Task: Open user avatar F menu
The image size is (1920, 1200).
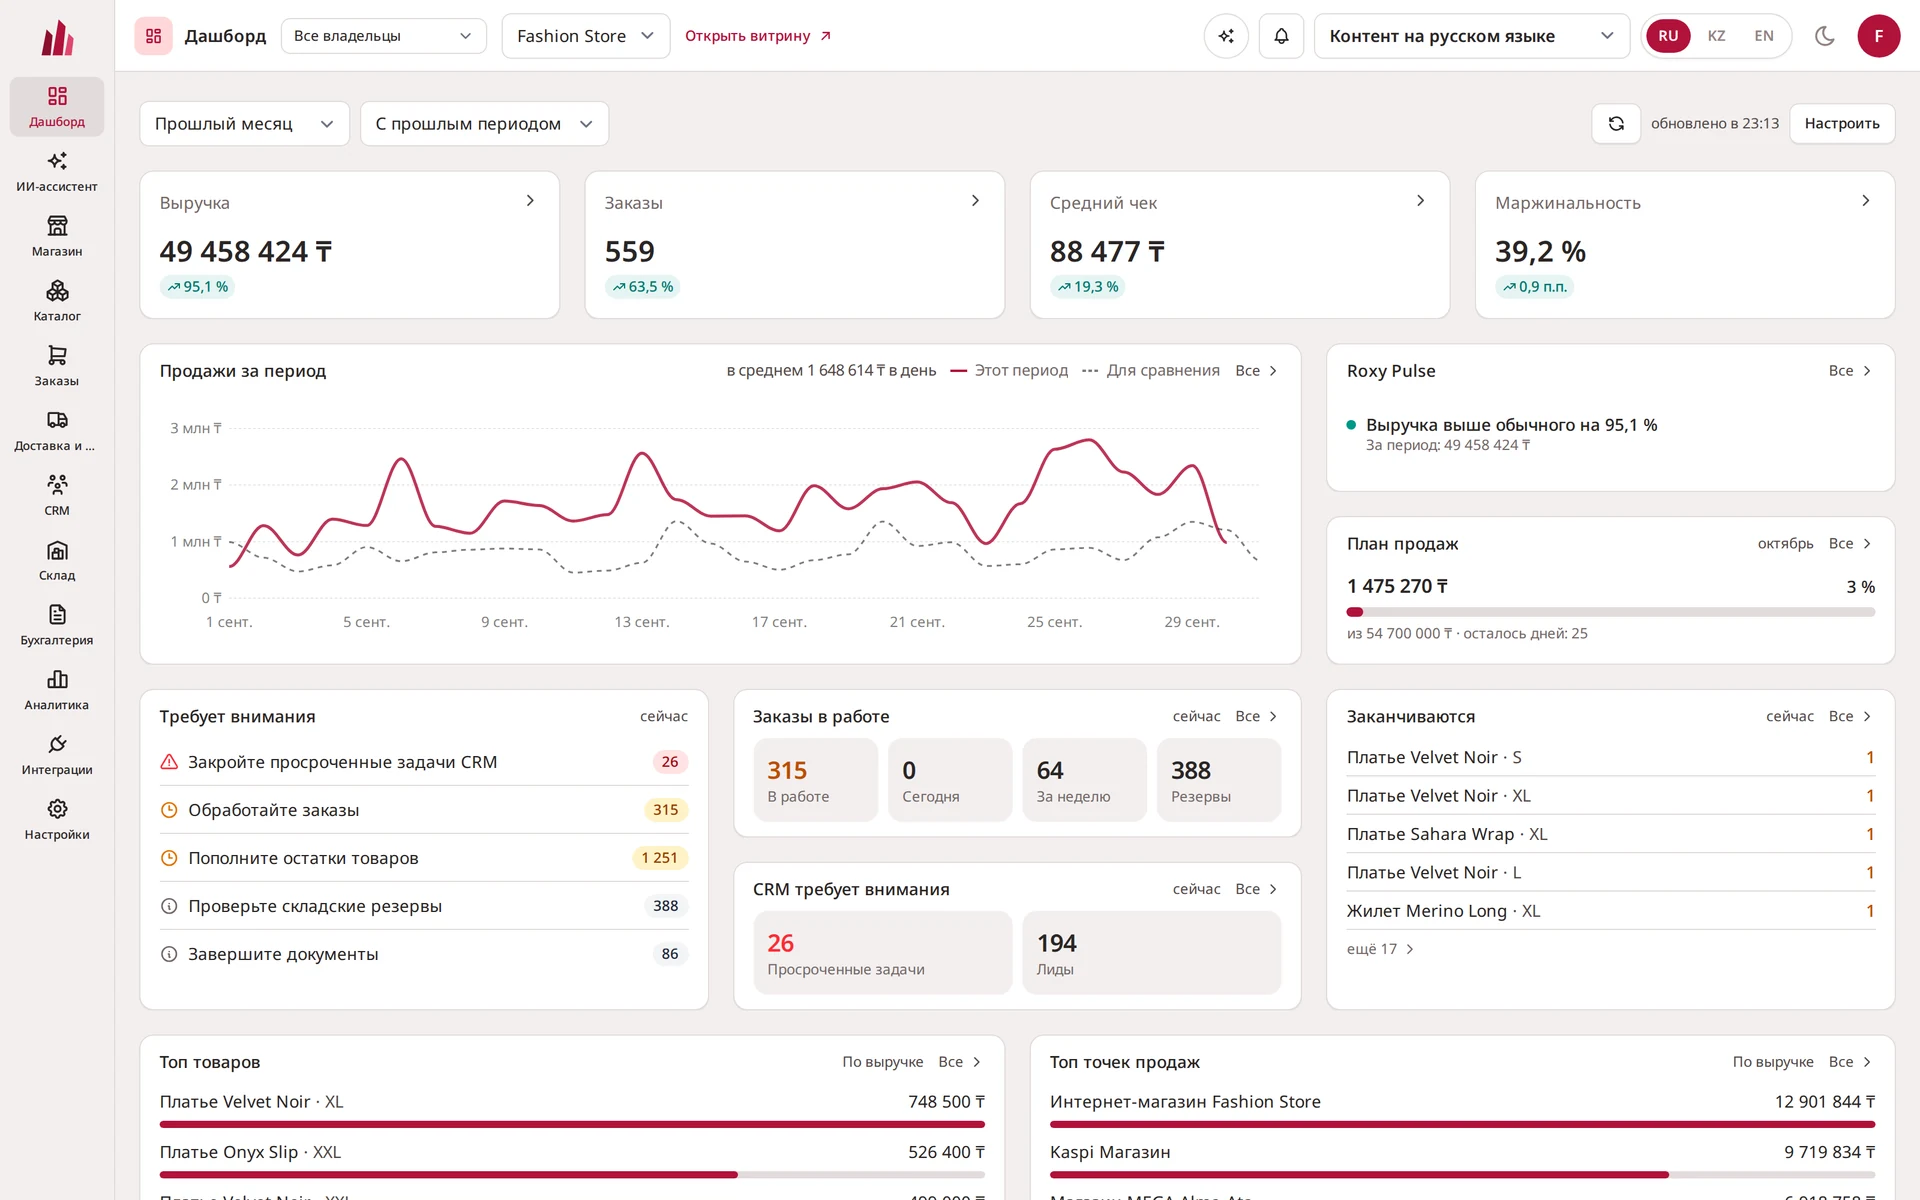Action: click(x=1878, y=36)
